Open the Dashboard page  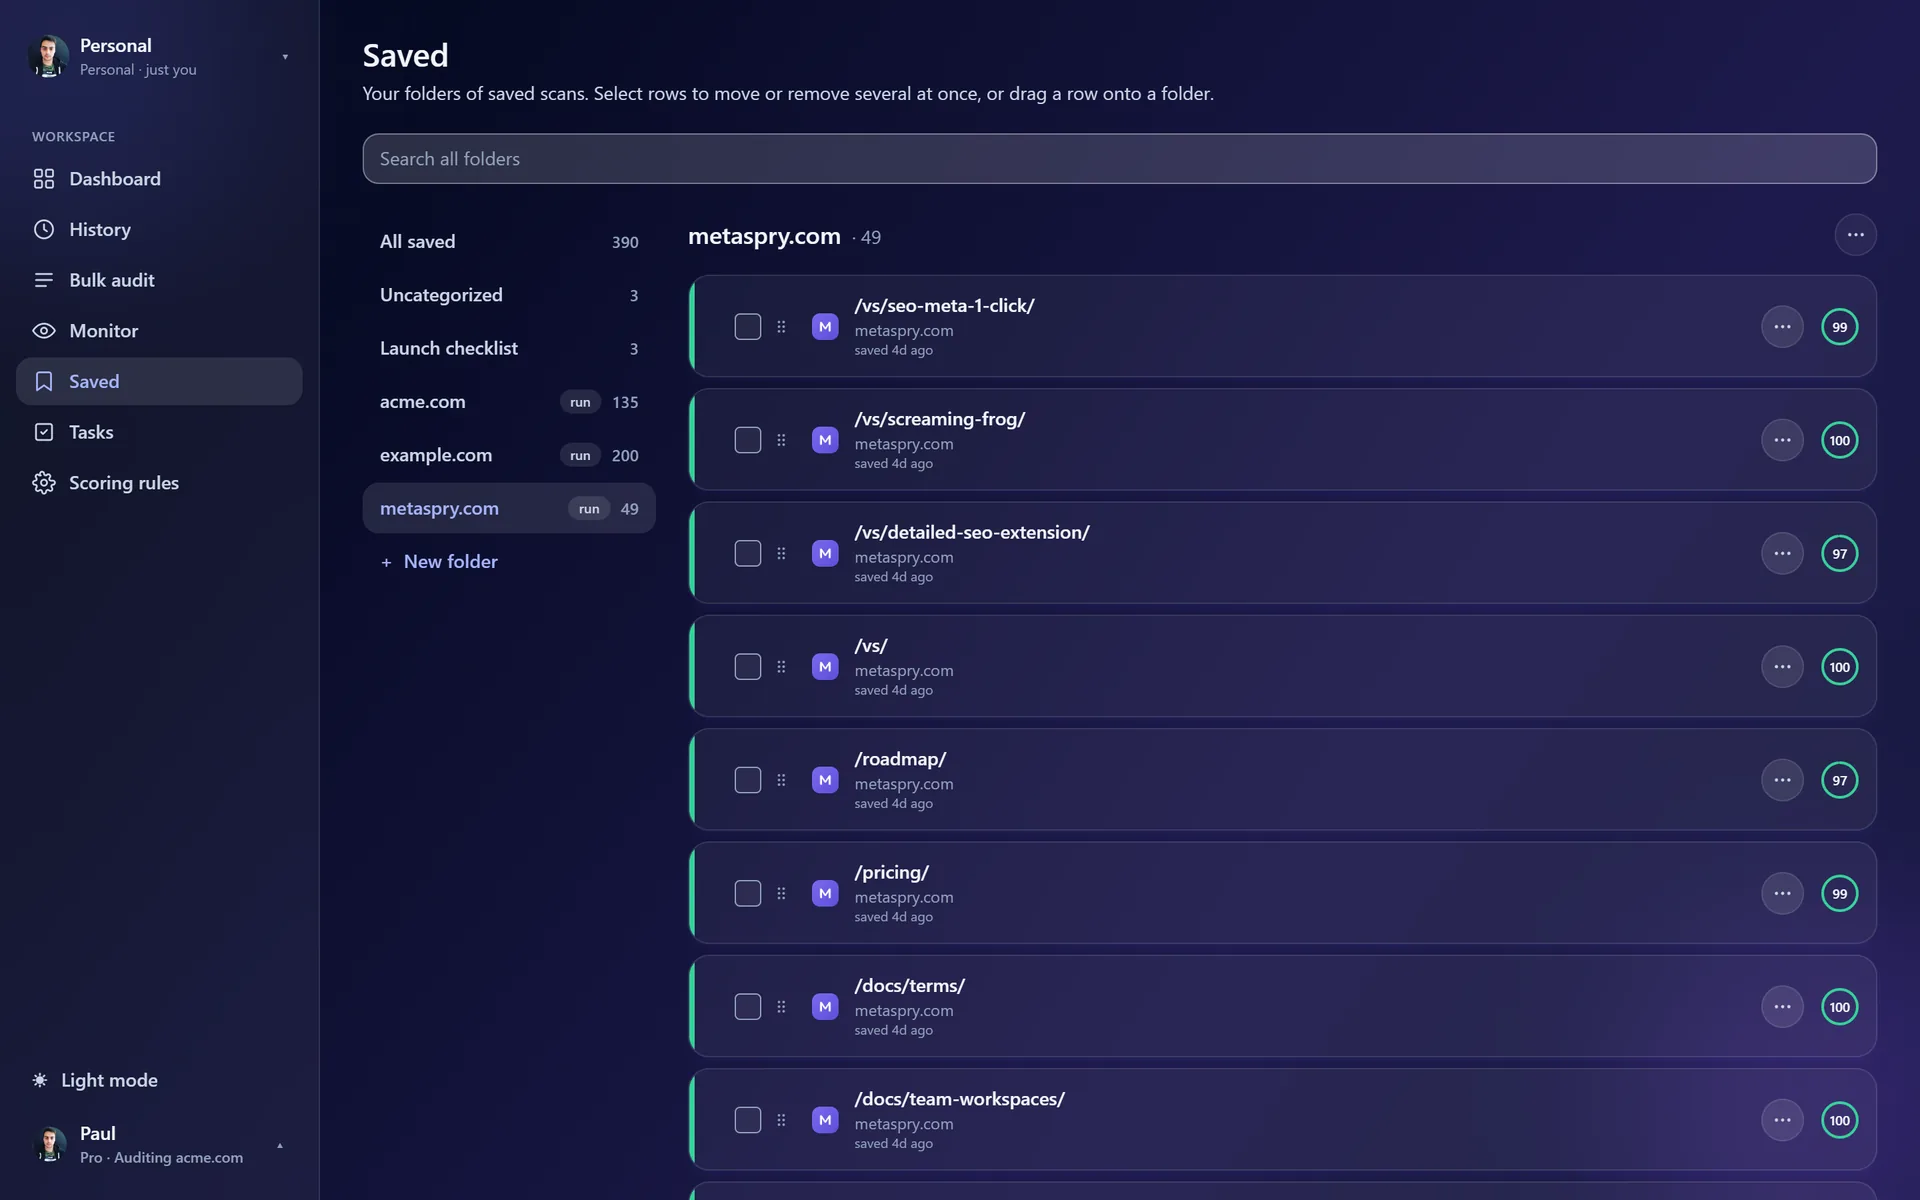coord(159,179)
